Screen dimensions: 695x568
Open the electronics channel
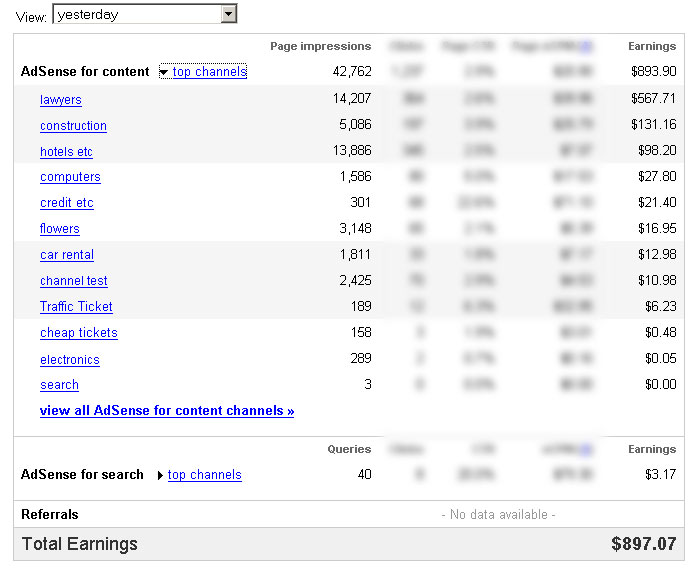click(x=70, y=360)
